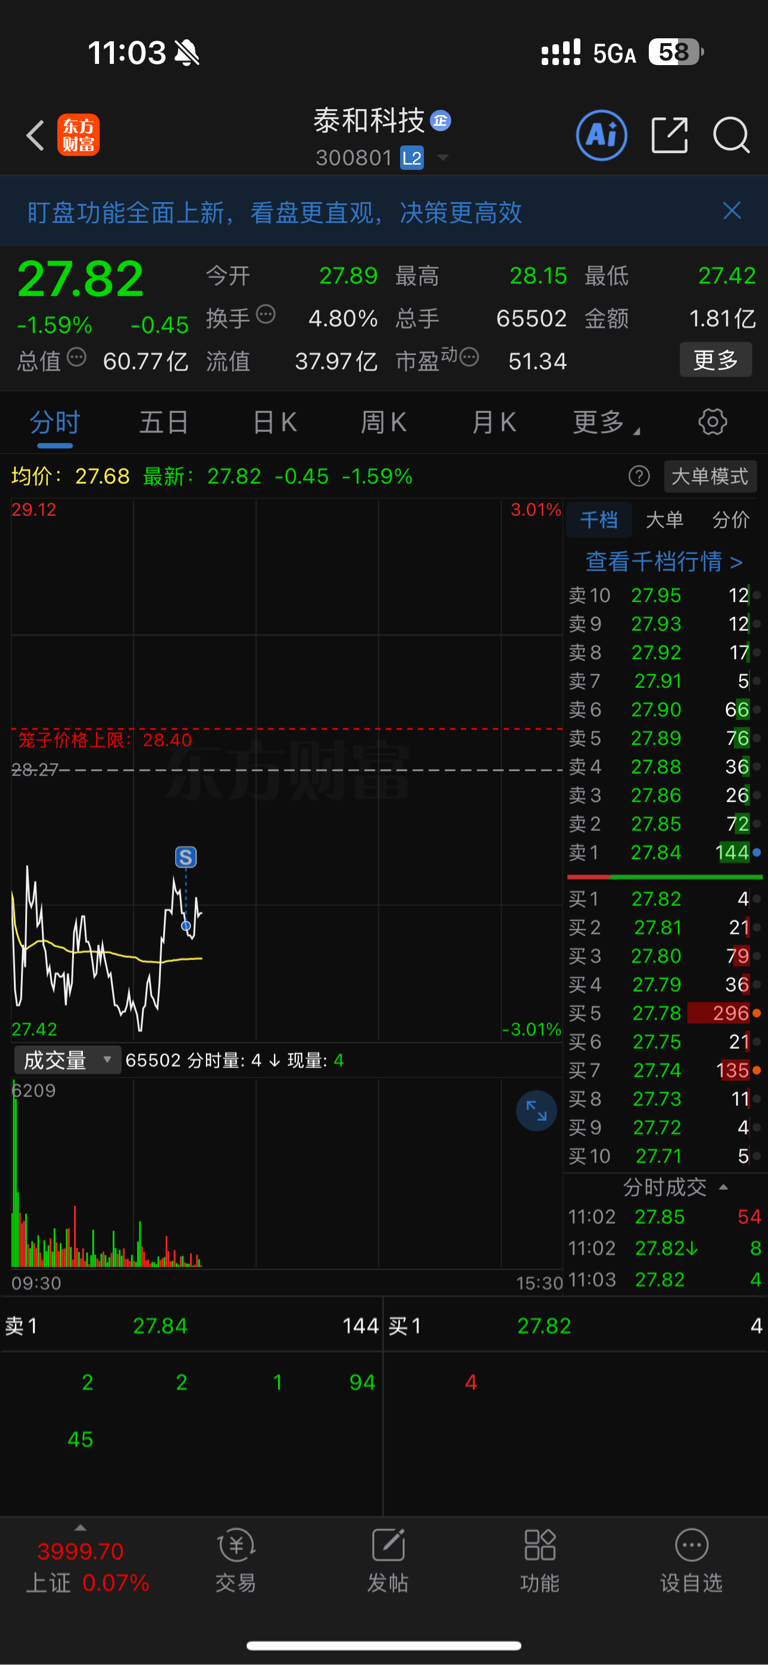The image size is (768, 1665).
Task: Expand the stock code dropdown arrow
Action: 443,158
